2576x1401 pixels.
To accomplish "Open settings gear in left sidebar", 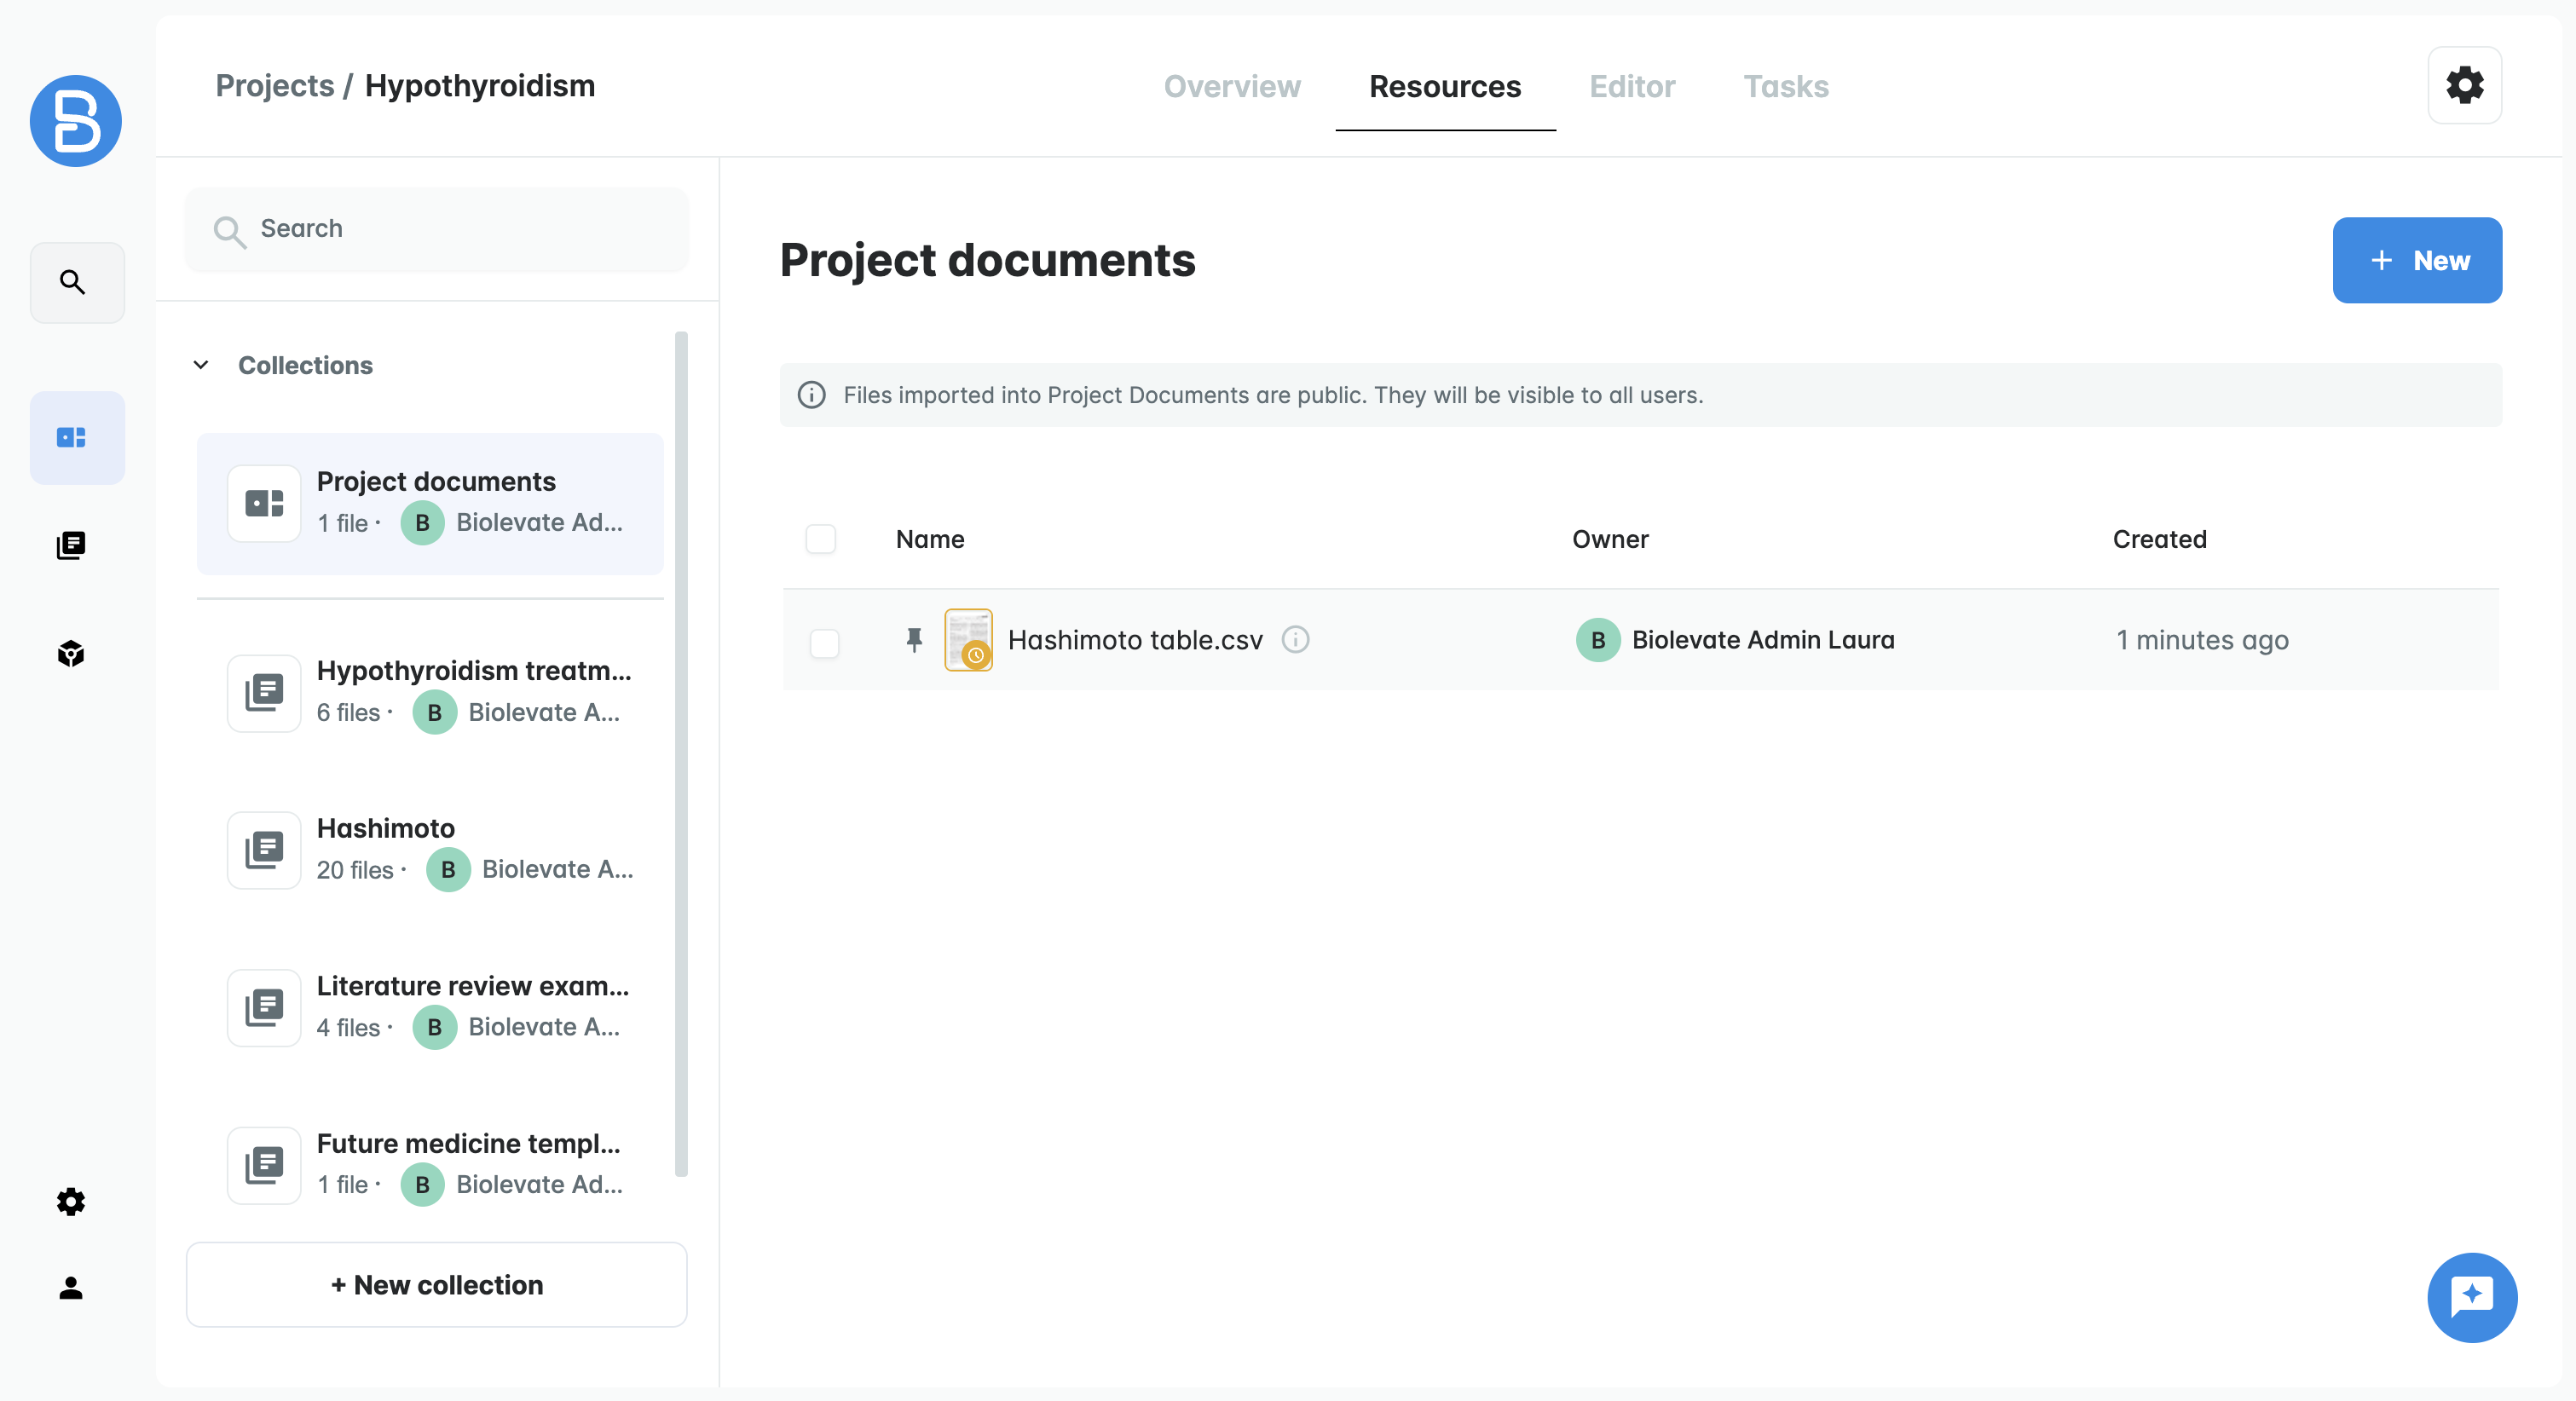I will pos(71,1201).
